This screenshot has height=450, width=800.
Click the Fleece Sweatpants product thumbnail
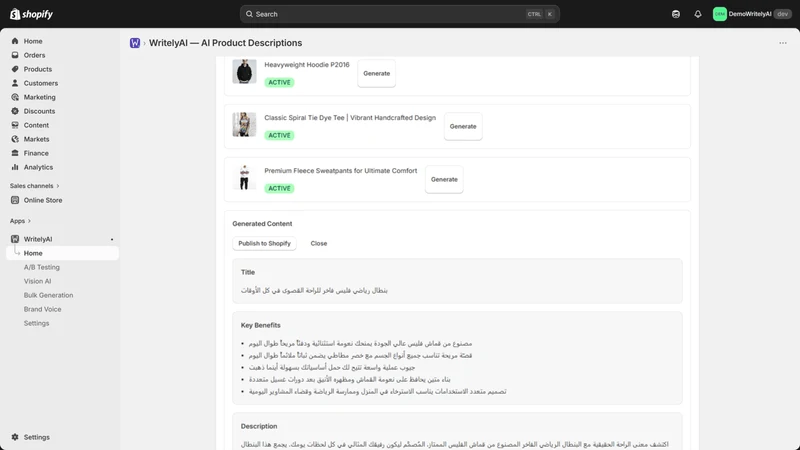pos(244,178)
